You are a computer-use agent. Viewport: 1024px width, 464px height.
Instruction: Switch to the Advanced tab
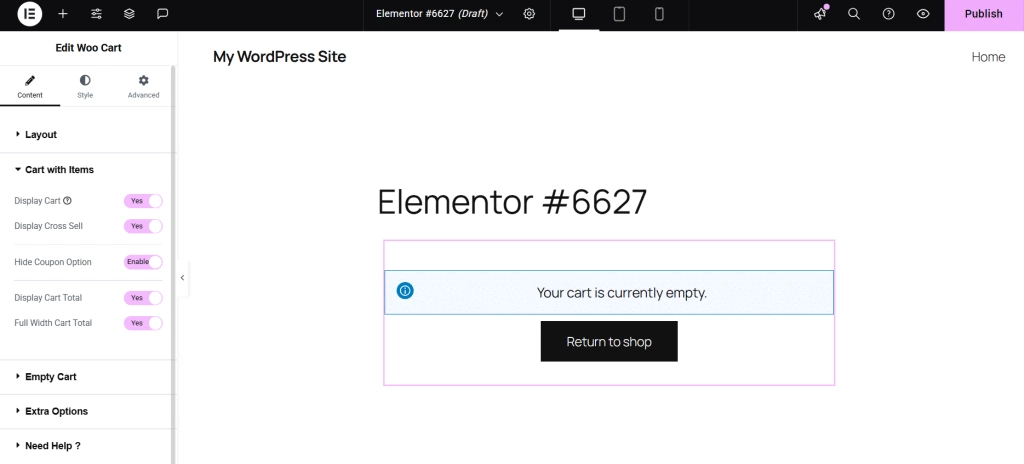[143, 86]
